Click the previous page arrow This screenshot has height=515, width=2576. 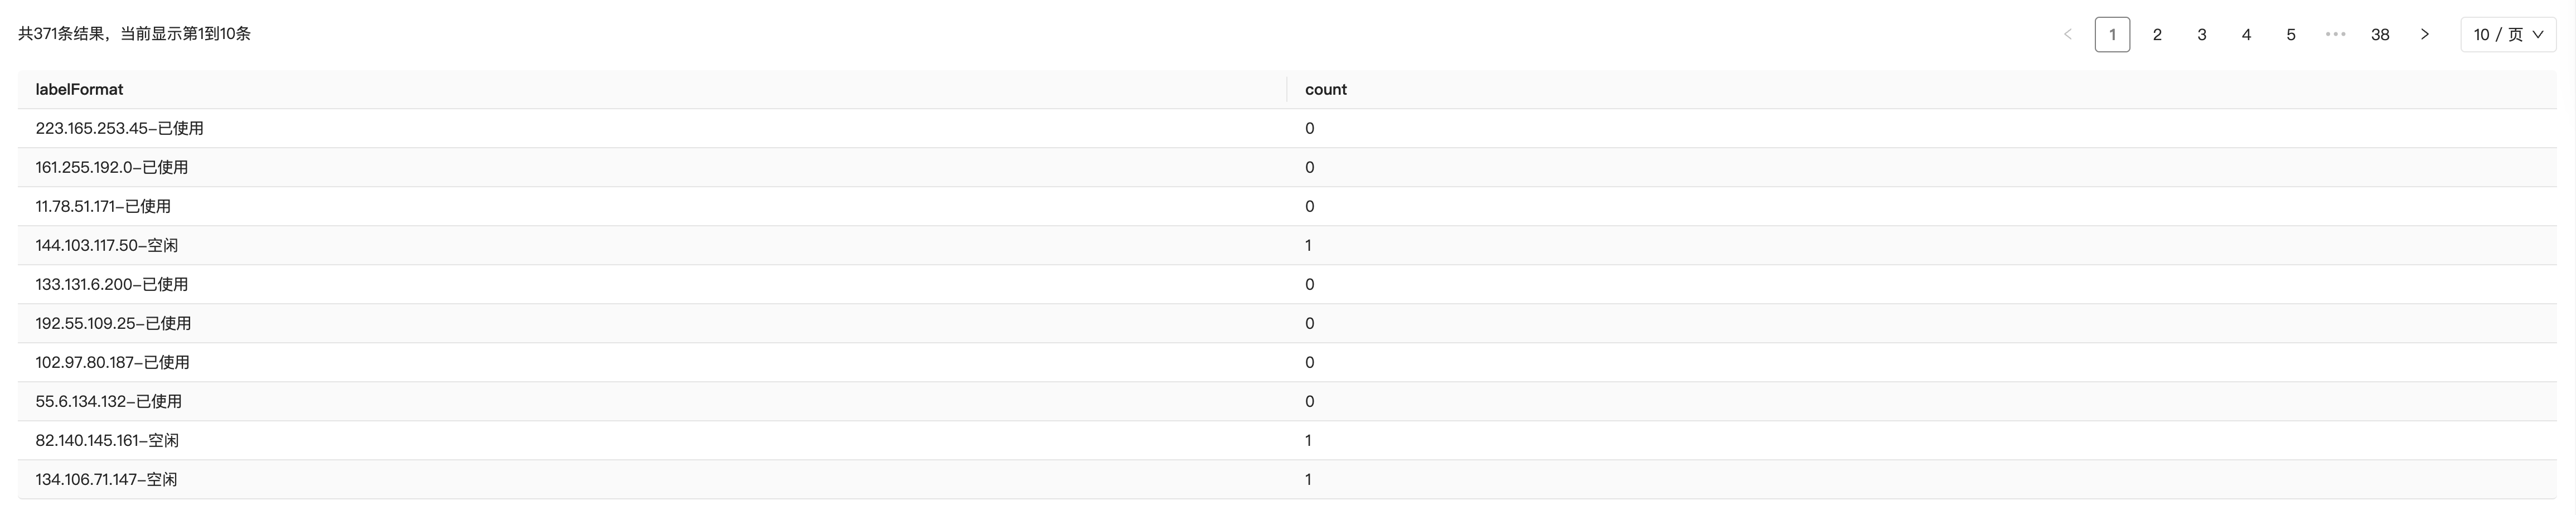2068,34
